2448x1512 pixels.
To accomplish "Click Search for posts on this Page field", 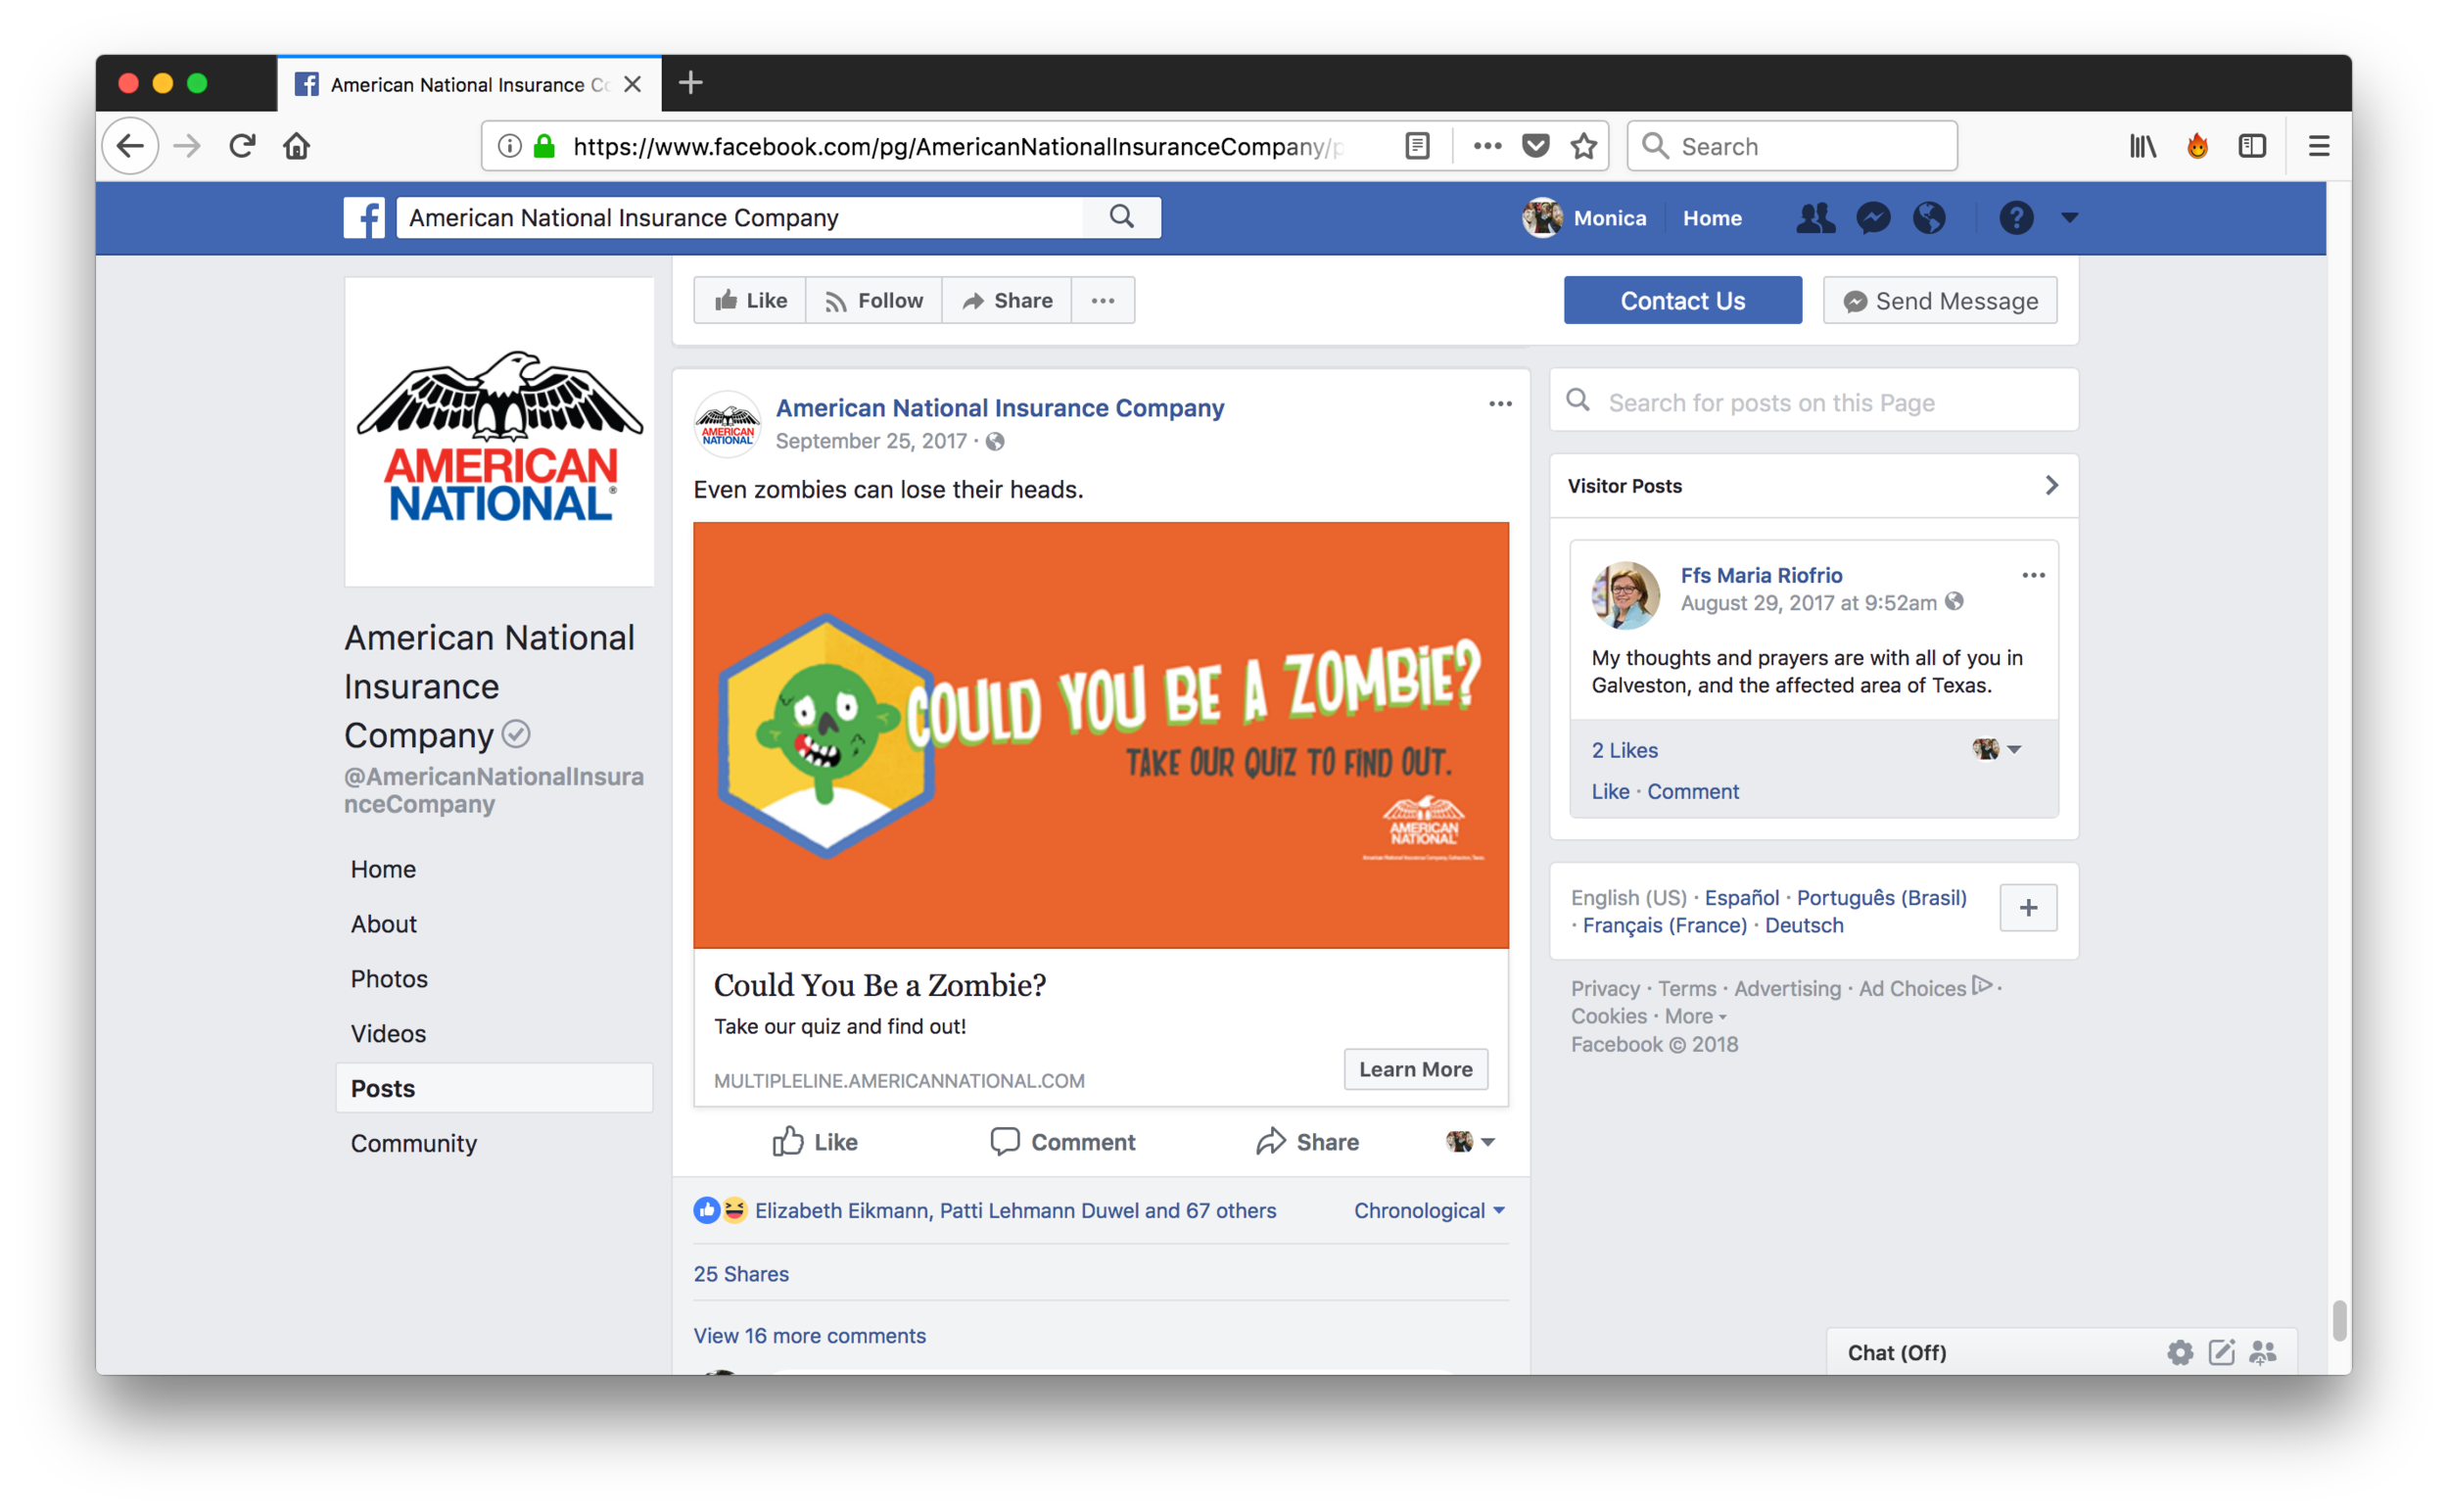I will [1813, 401].
